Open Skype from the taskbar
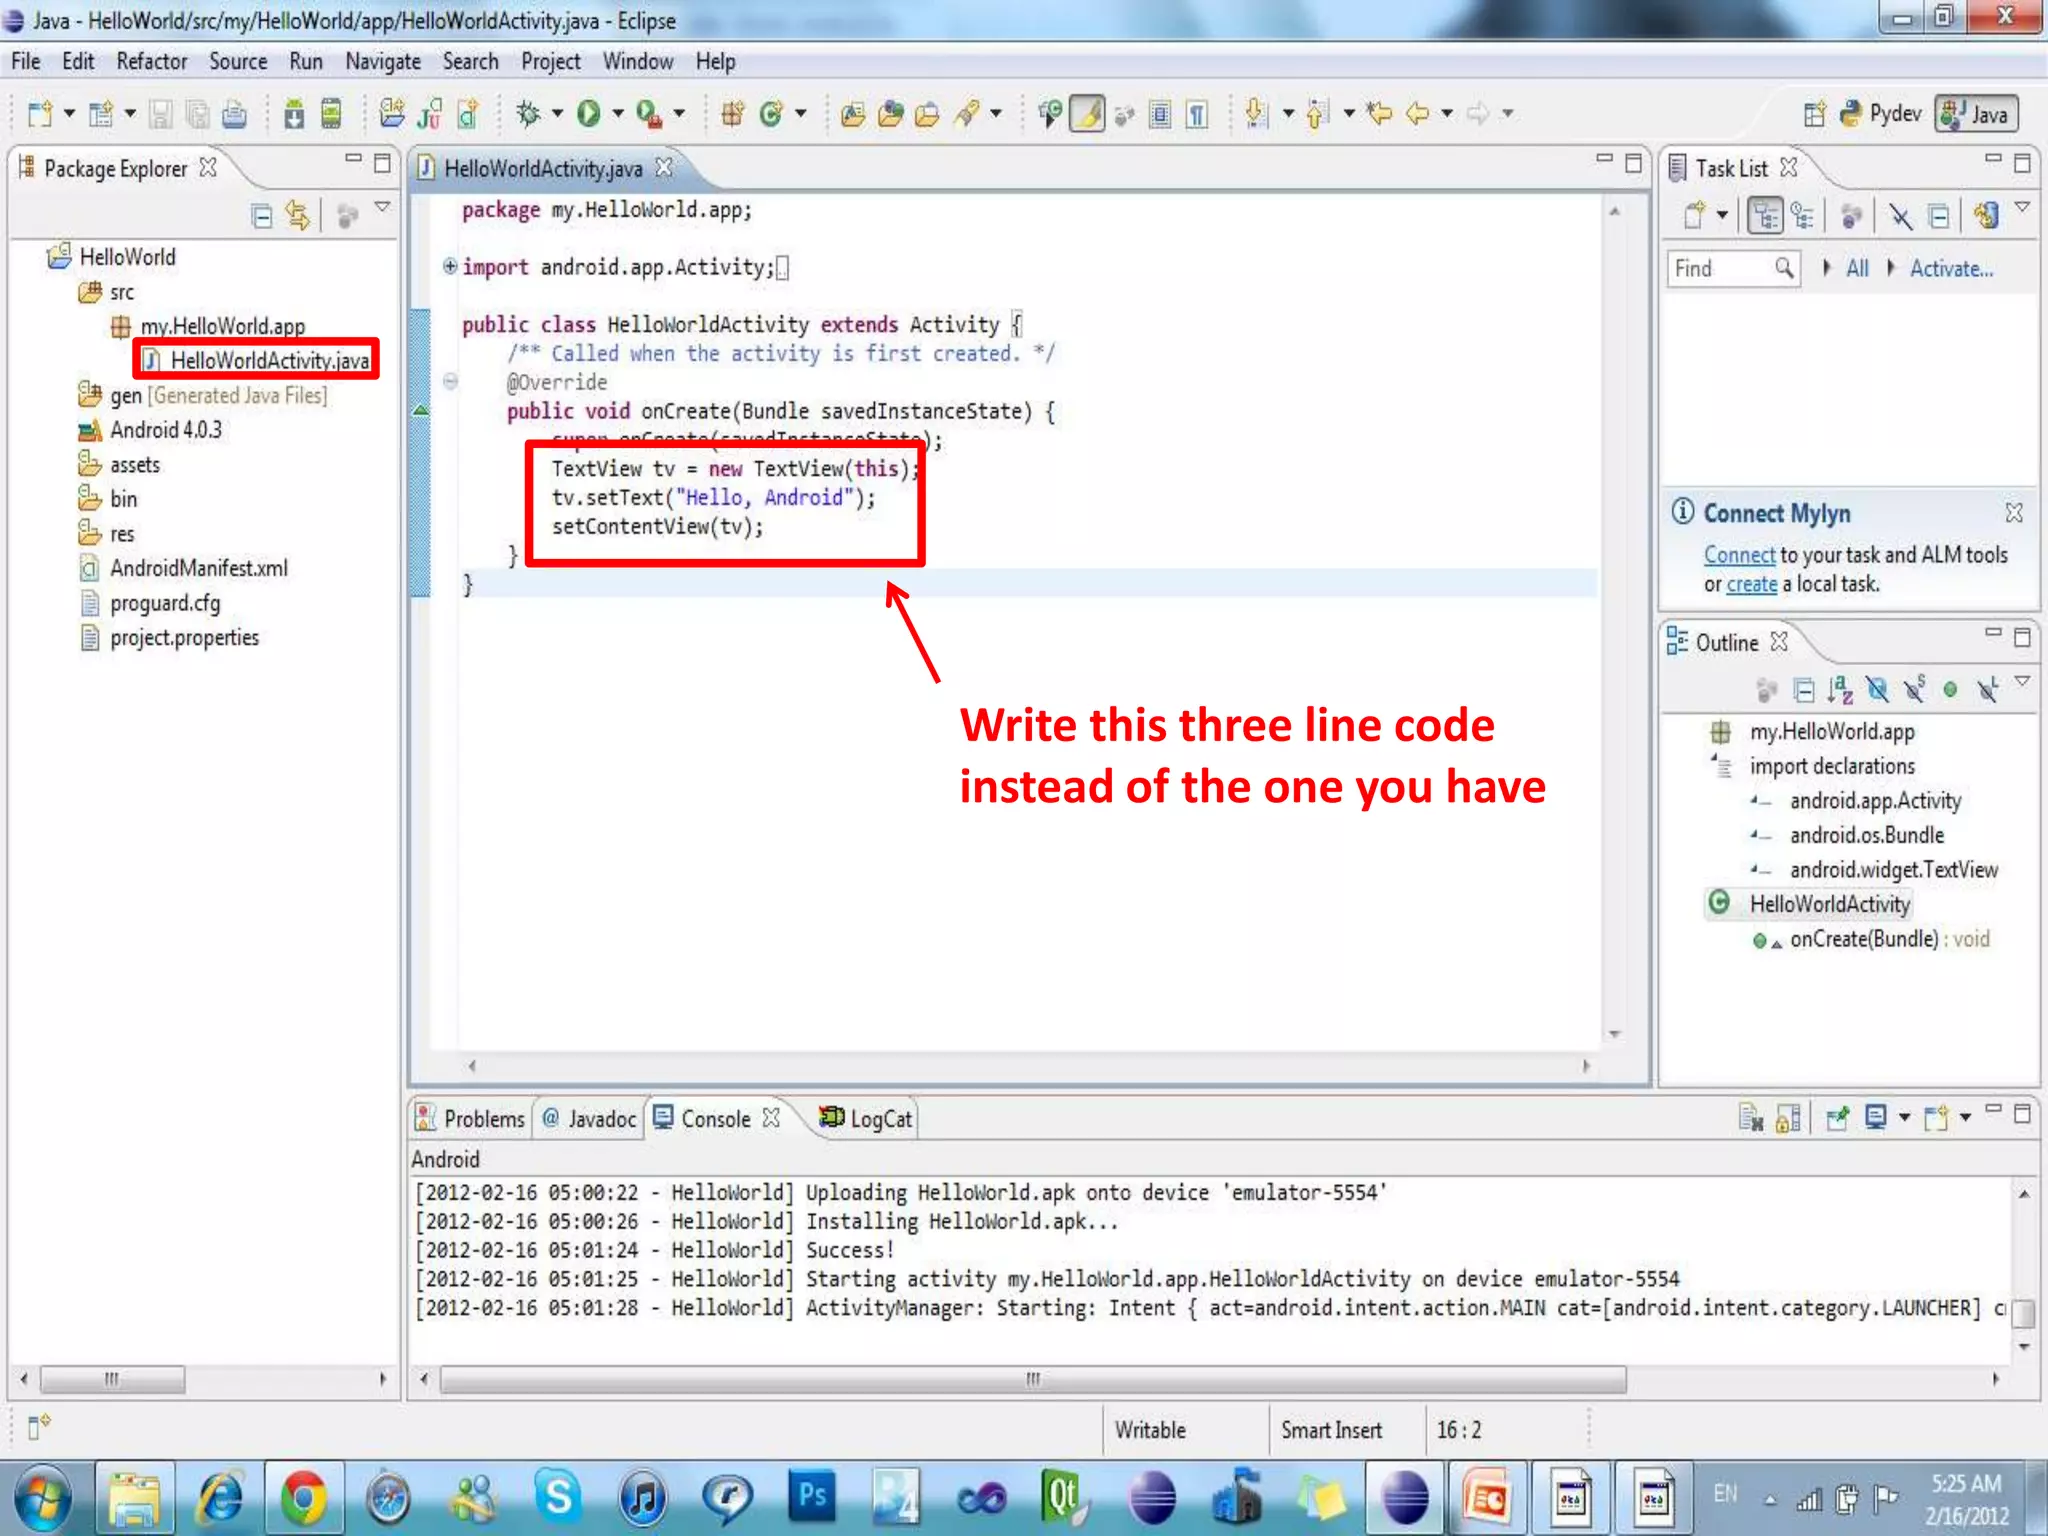Screen dimensions: 2048x1536 [558, 1498]
